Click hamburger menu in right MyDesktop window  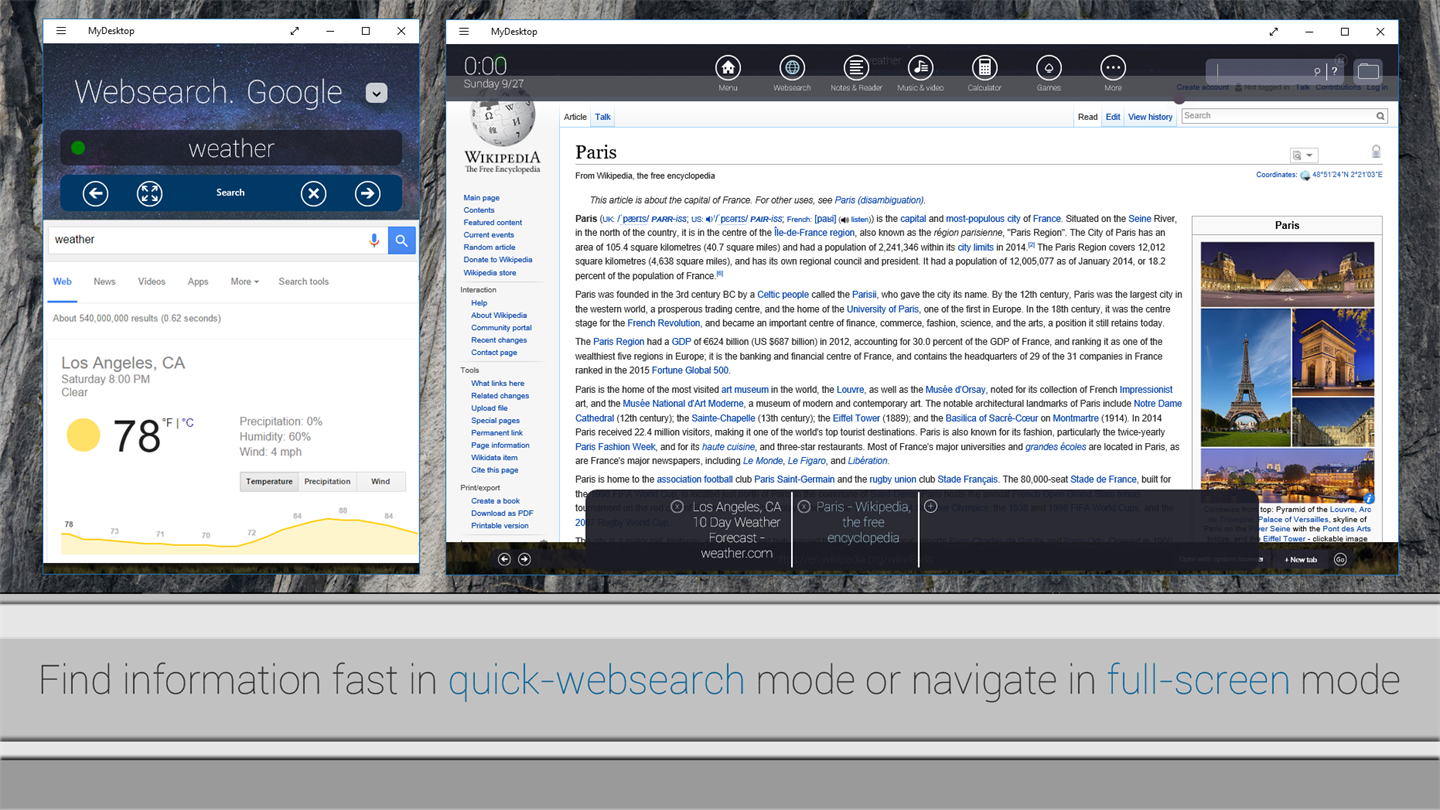[x=464, y=32]
